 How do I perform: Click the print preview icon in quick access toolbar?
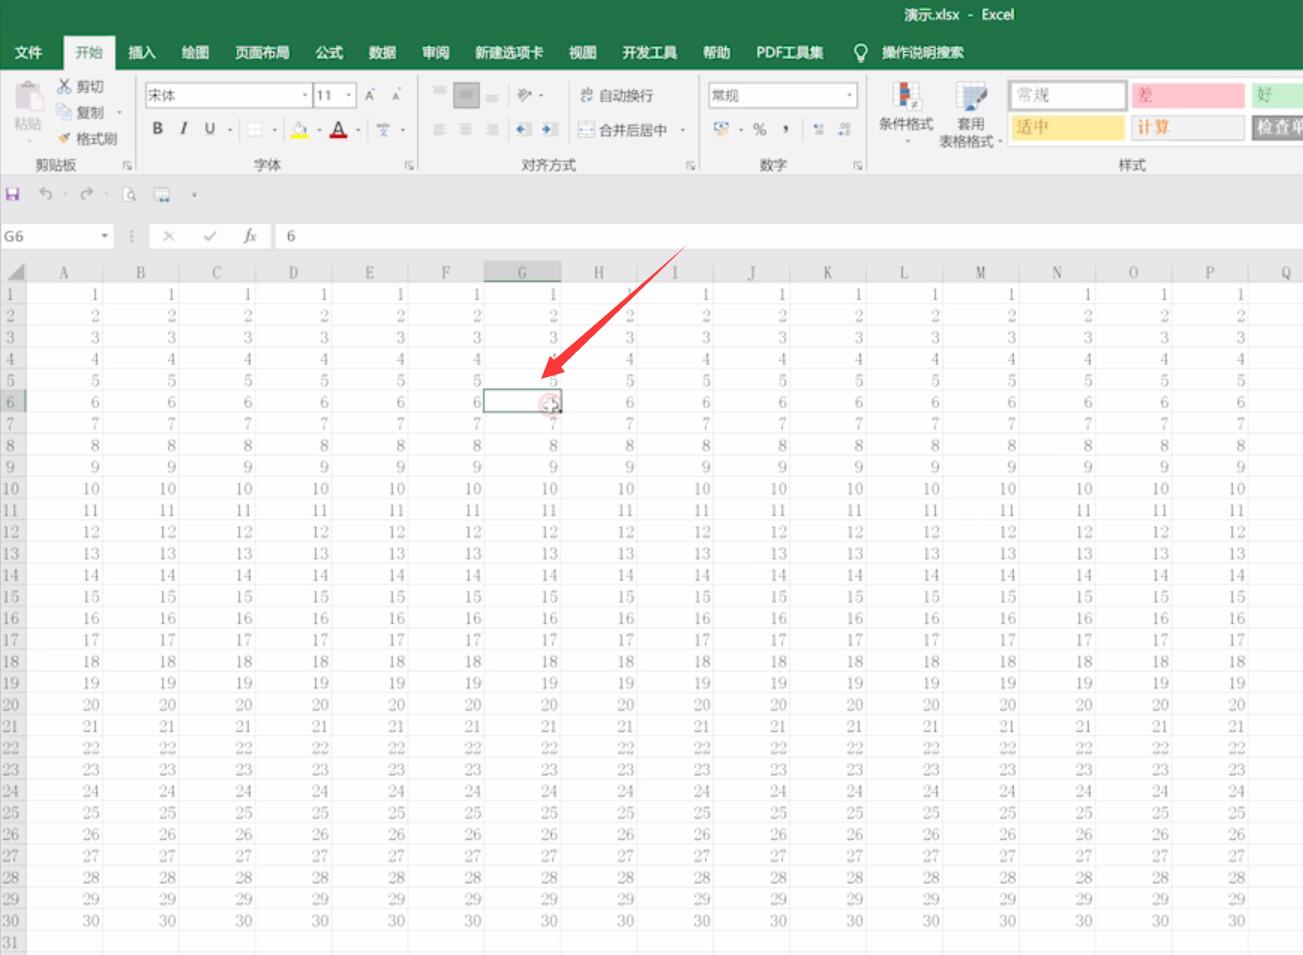(129, 194)
